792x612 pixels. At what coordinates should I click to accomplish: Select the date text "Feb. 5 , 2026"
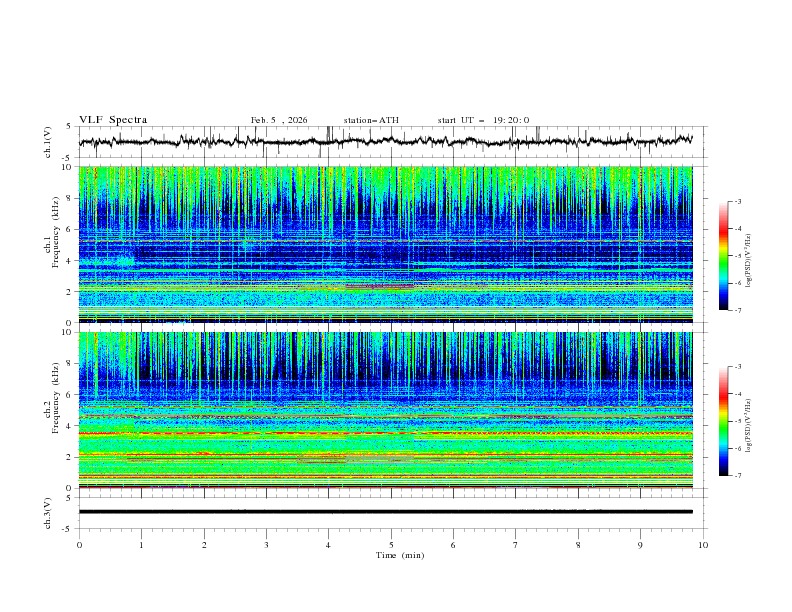[x=279, y=120]
